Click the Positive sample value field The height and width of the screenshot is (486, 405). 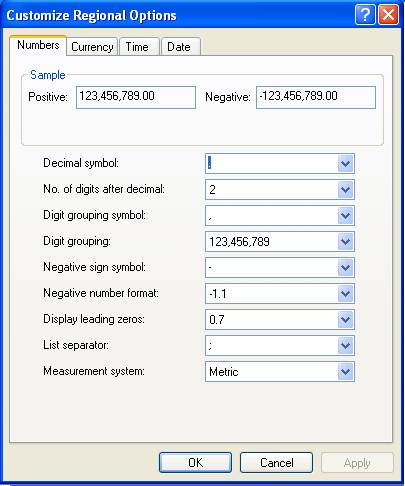coord(136,97)
